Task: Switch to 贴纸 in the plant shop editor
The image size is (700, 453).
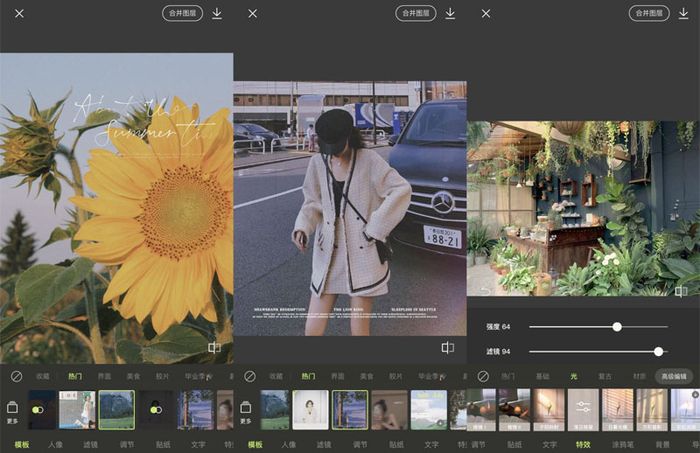Action: (x=515, y=444)
